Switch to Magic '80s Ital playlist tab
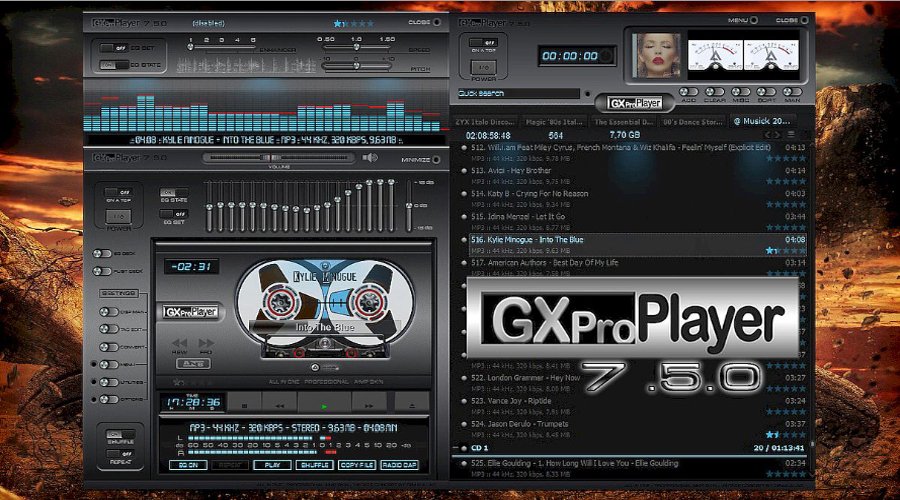 click(554, 122)
